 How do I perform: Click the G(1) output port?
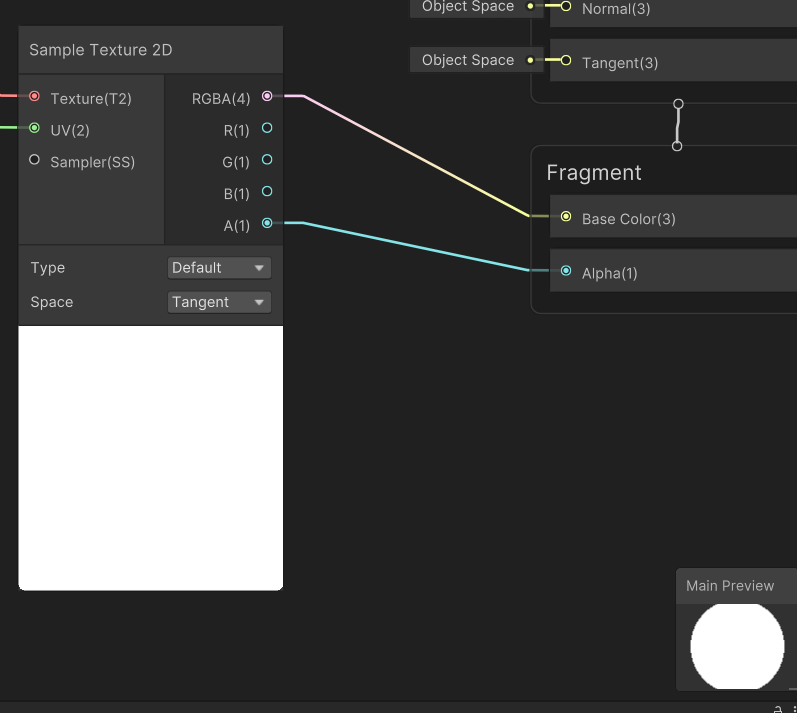(x=267, y=160)
